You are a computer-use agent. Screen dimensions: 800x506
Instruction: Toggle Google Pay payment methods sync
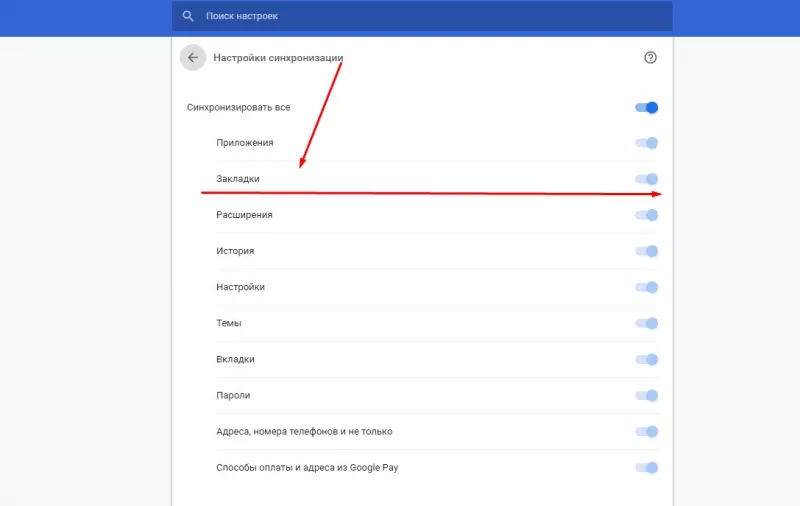click(647, 467)
